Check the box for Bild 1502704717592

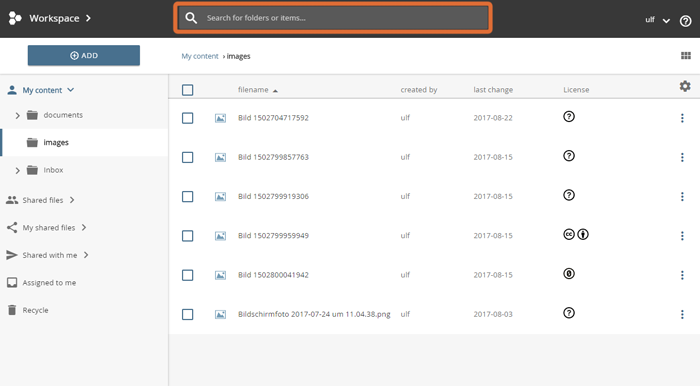pyautogui.click(x=188, y=118)
